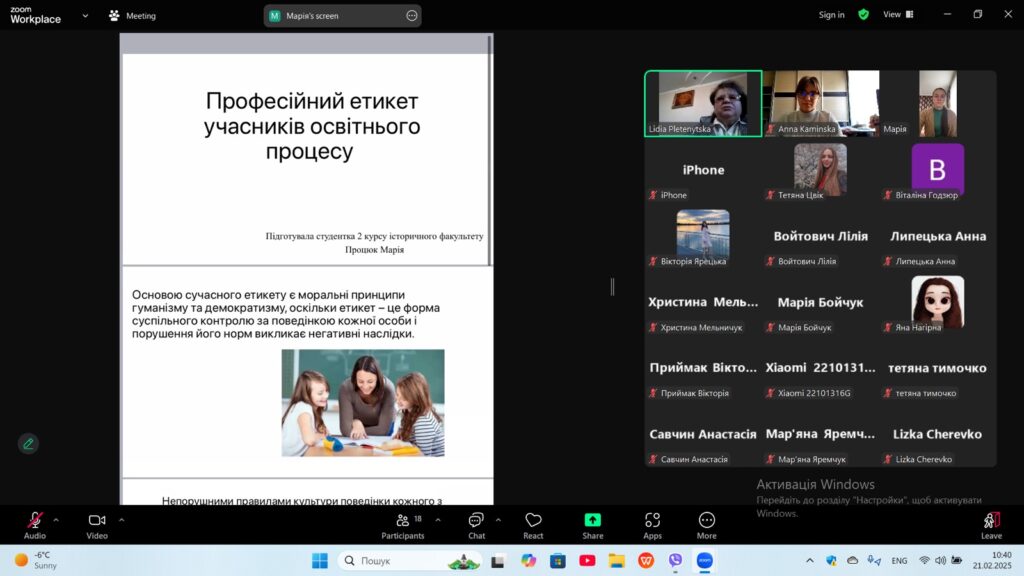
Task: Open the Zoom Workplace dropdown arrow
Action: [x=85, y=16]
